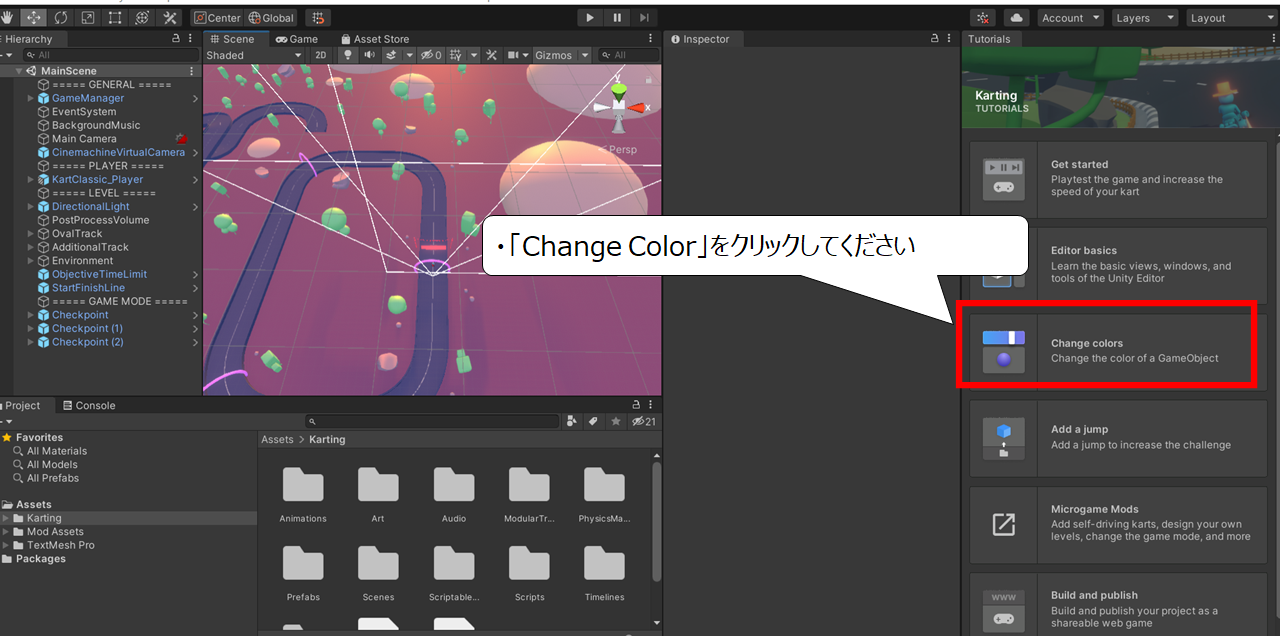The image size is (1280, 636).
Task: Open the Layers dropdown
Action: click(1144, 18)
